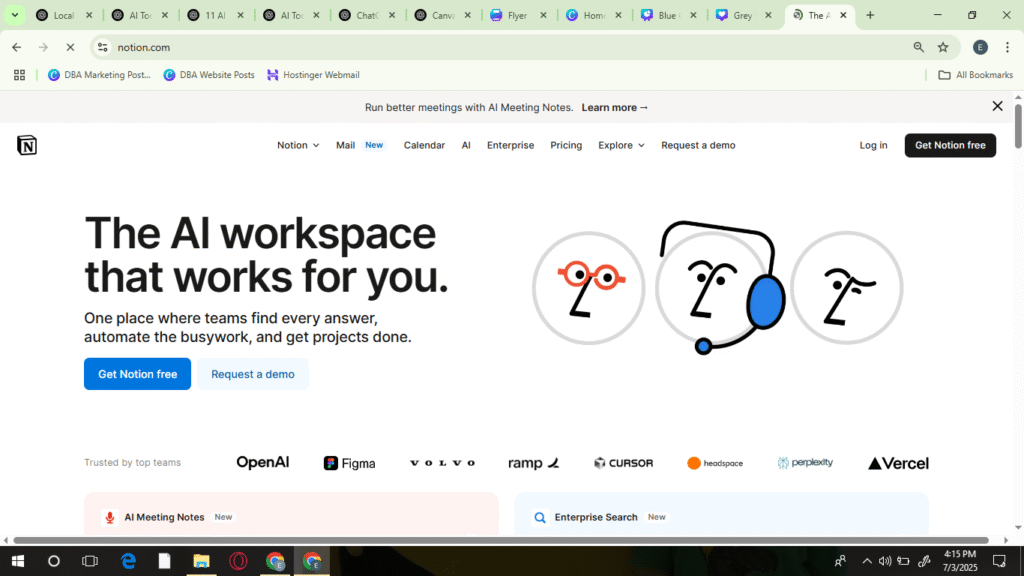Image resolution: width=1024 pixels, height=576 pixels.
Task: Expand the Explore nav dropdown
Action: (x=621, y=145)
